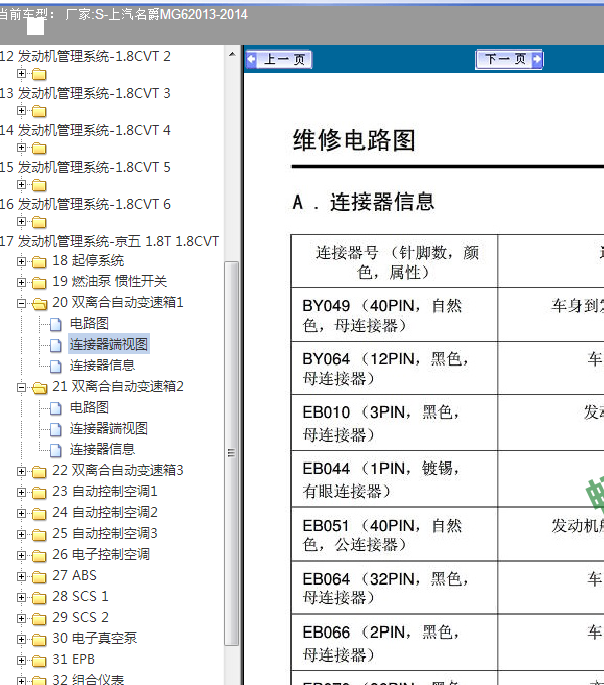Viewport: 604px width, 685px height.
Task: Click folder icon of 28 SCS 1
Action: tap(39, 598)
